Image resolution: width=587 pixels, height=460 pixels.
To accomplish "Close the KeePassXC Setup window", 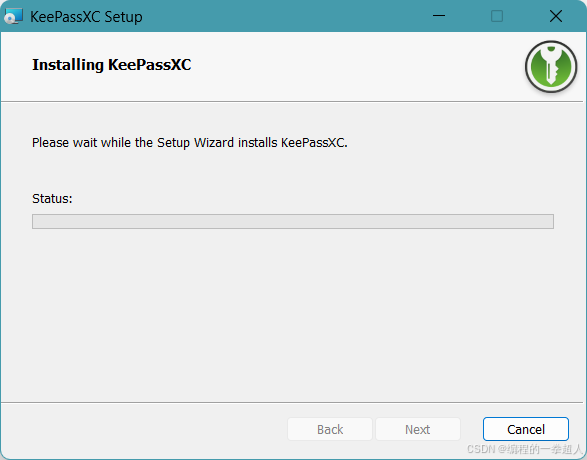I will 556,16.
